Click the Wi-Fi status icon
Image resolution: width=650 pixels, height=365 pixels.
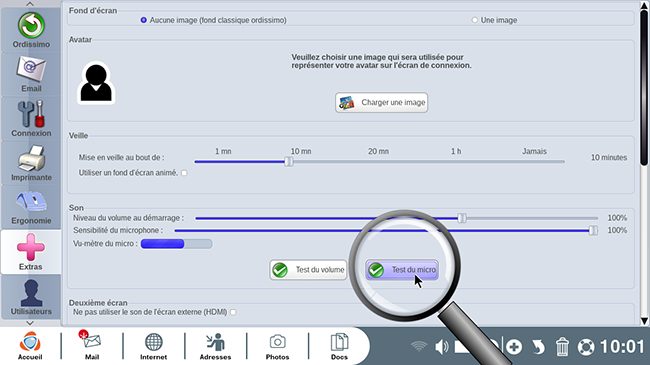(419, 346)
